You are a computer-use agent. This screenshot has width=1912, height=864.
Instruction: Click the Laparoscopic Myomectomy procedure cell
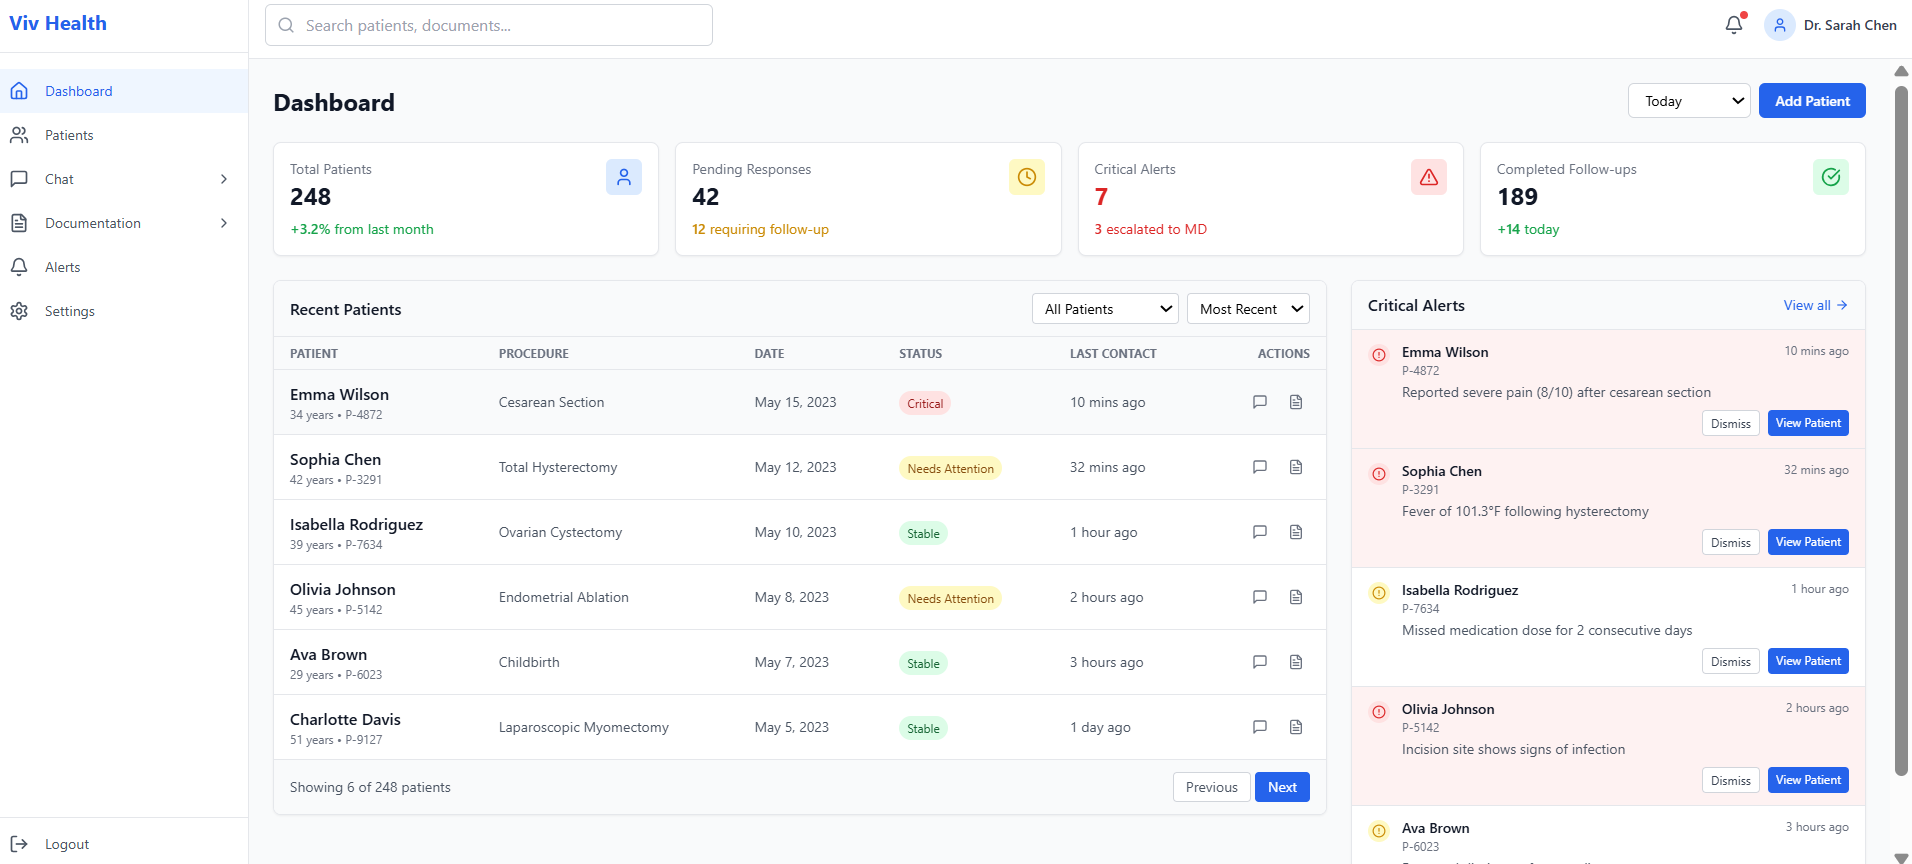pos(584,727)
